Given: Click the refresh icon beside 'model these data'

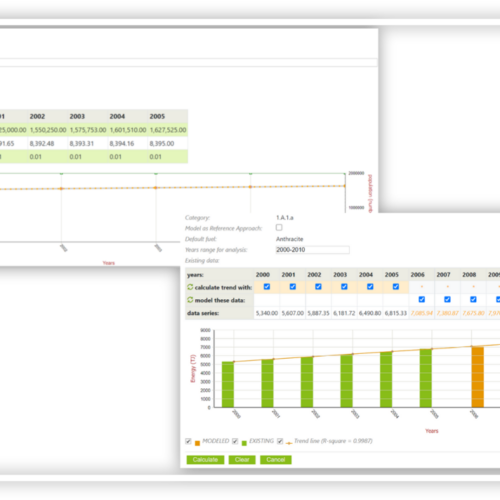Looking at the screenshot, I should (x=190, y=300).
